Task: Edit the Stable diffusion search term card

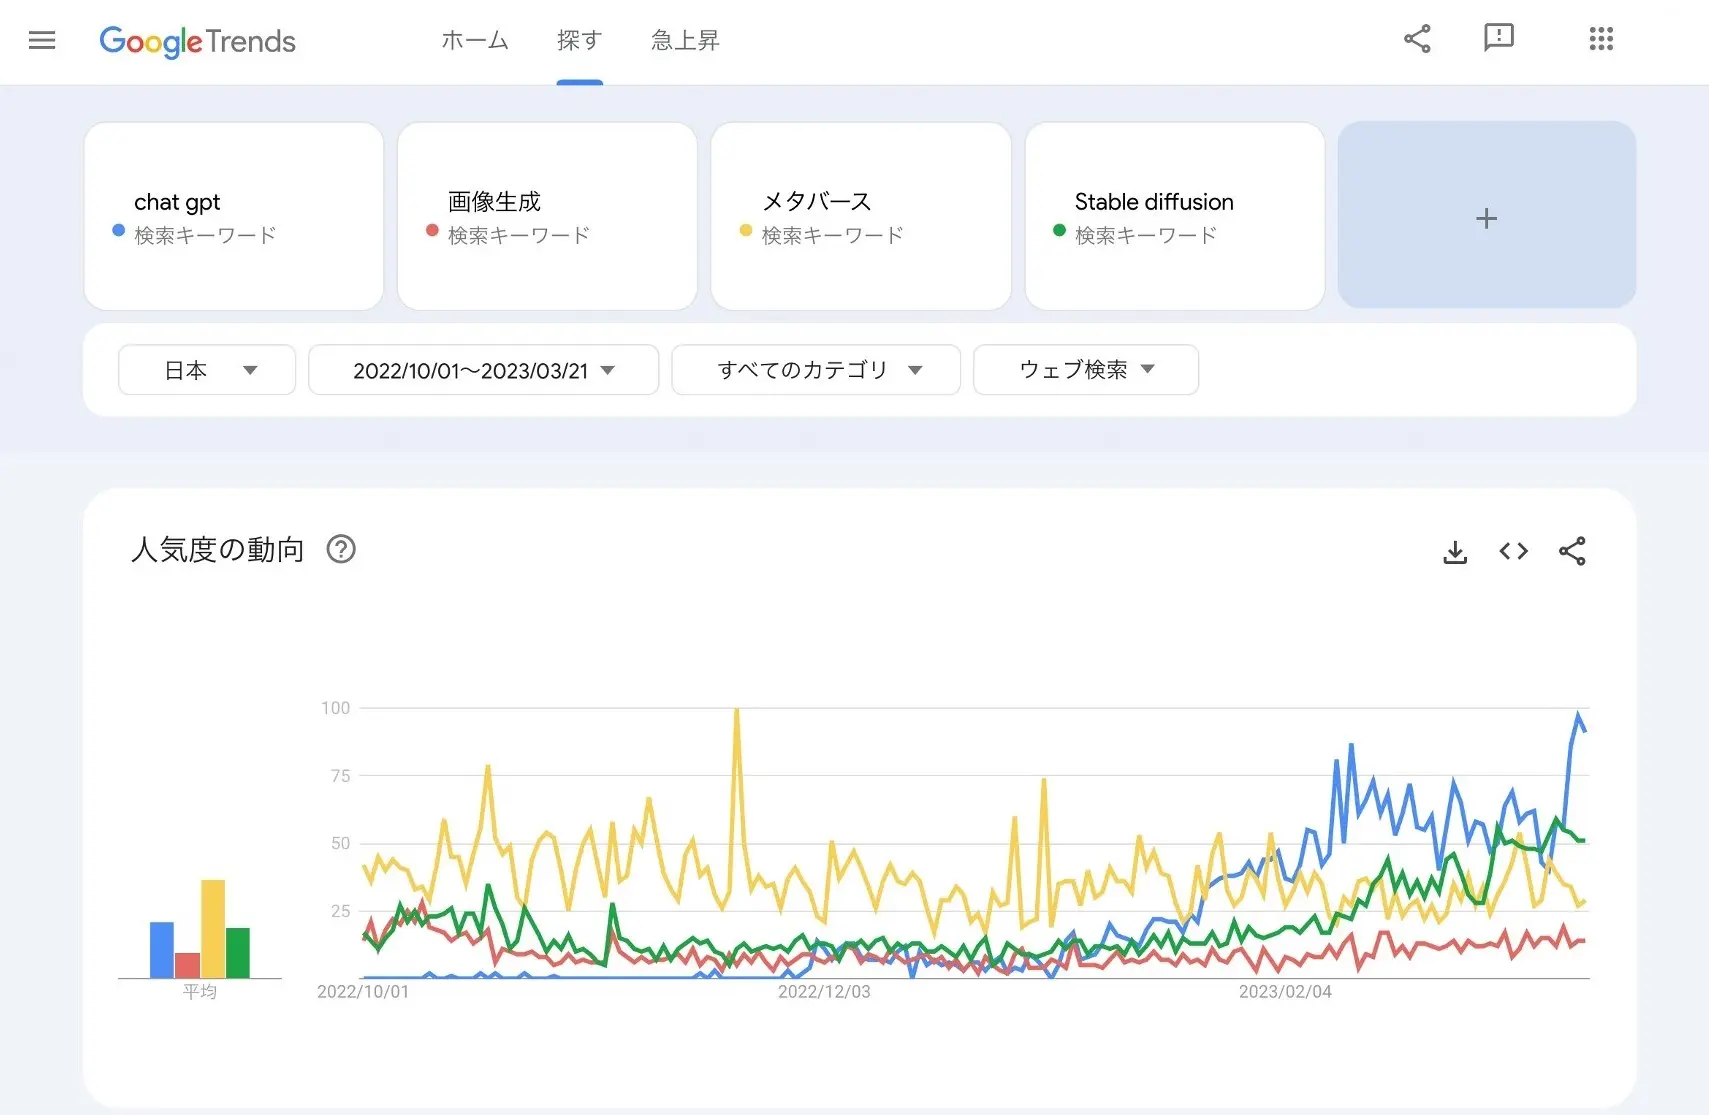Action: (1175, 216)
